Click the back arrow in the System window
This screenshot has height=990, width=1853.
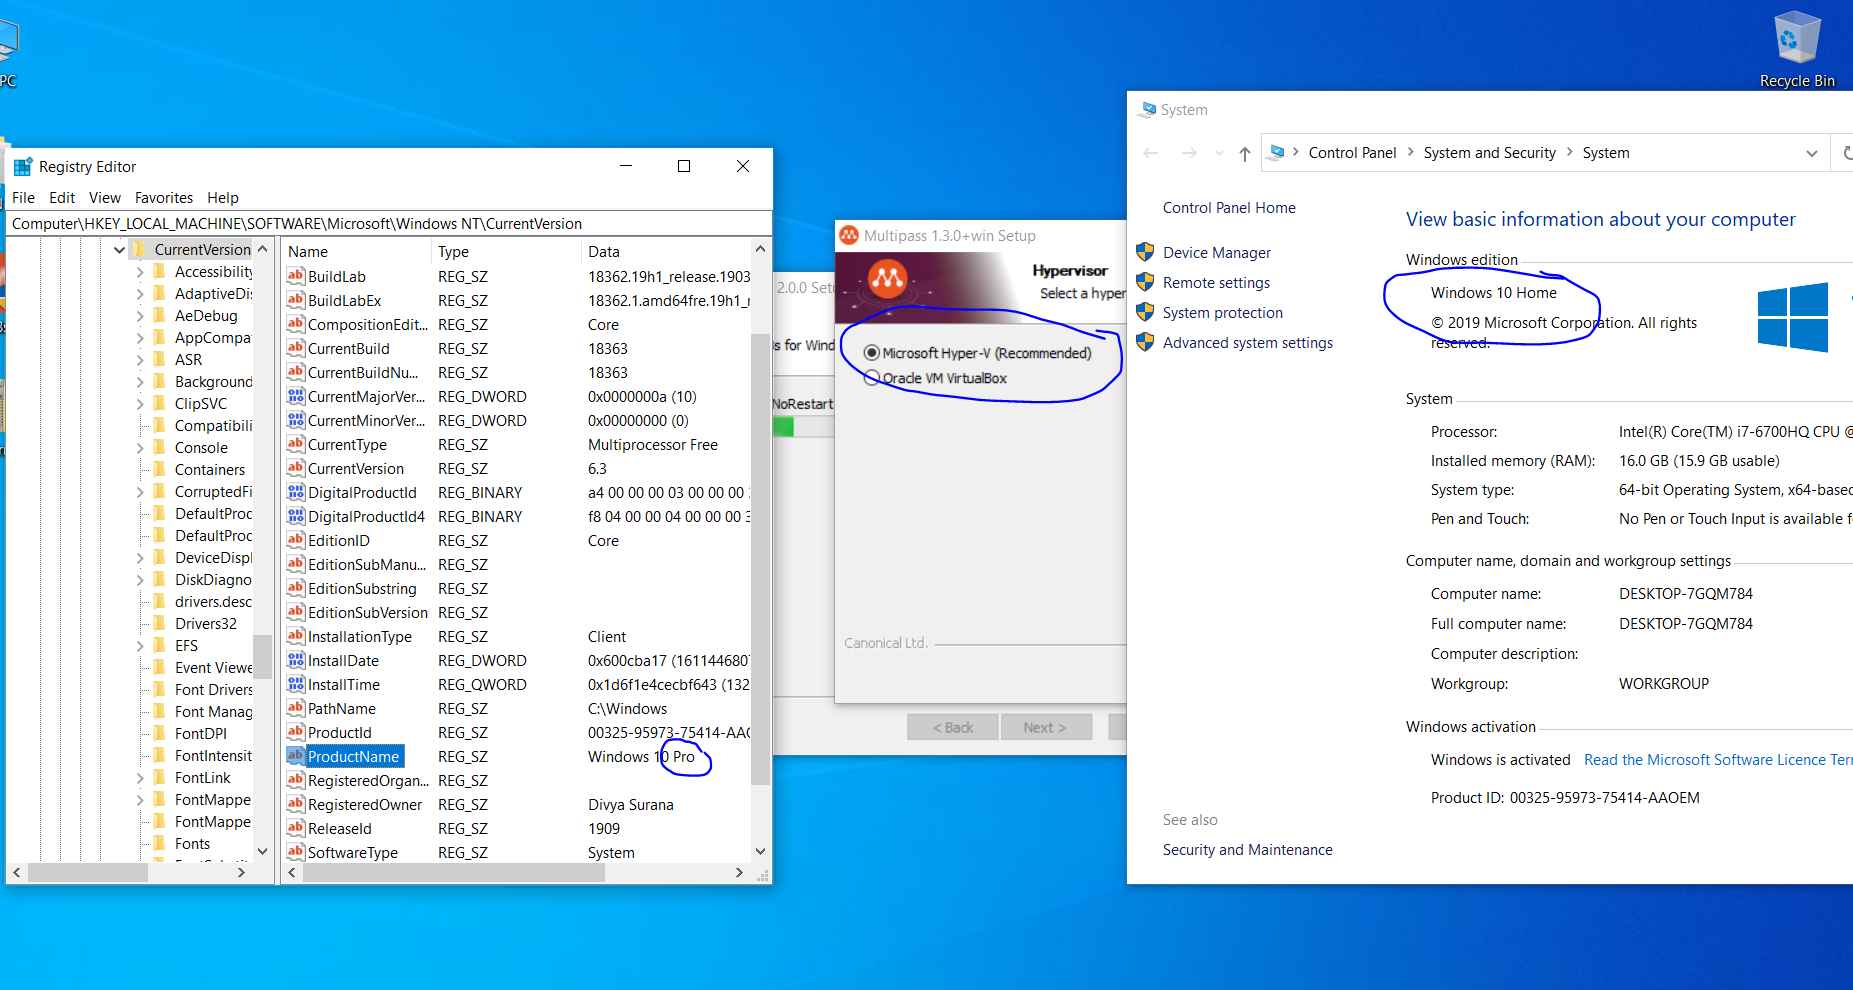coord(1150,152)
